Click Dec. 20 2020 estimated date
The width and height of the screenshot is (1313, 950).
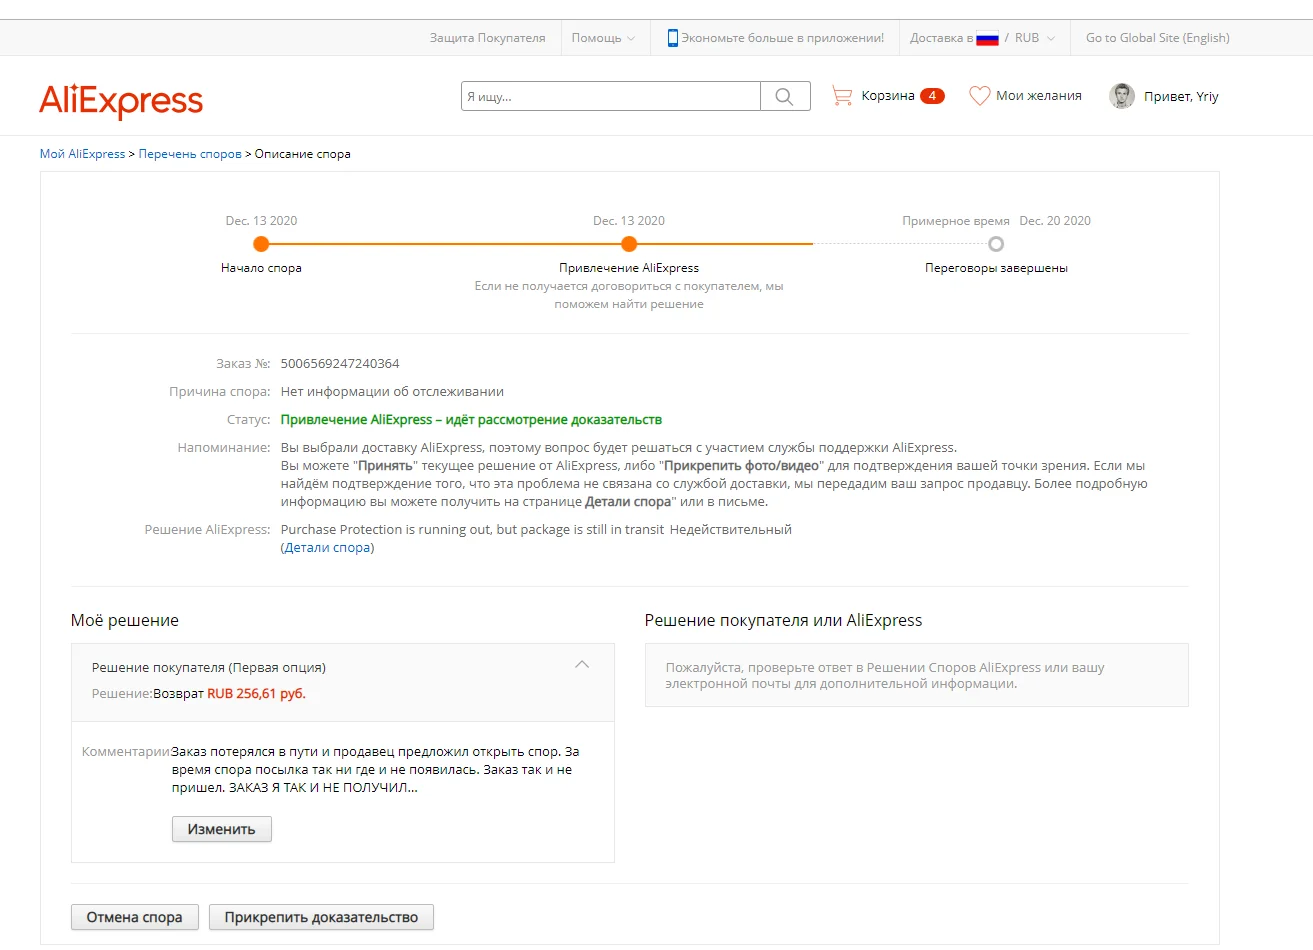point(1055,221)
